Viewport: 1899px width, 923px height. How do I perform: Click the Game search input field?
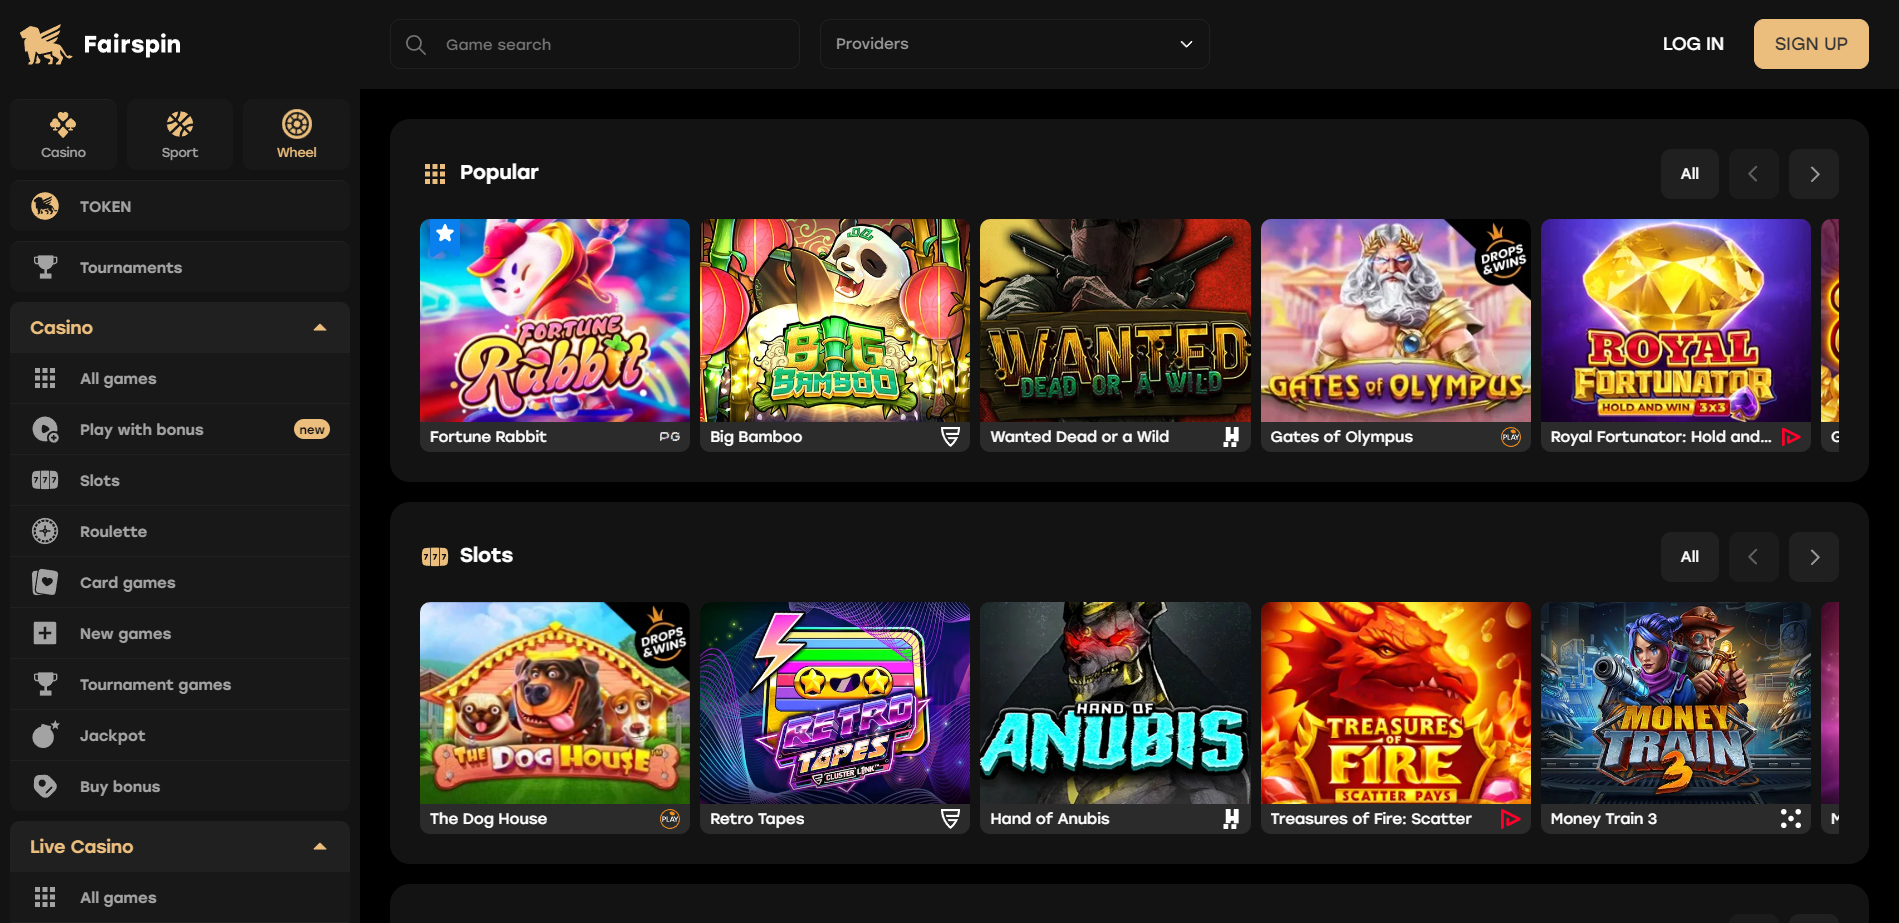pyautogui.click(x=595, y=44)
